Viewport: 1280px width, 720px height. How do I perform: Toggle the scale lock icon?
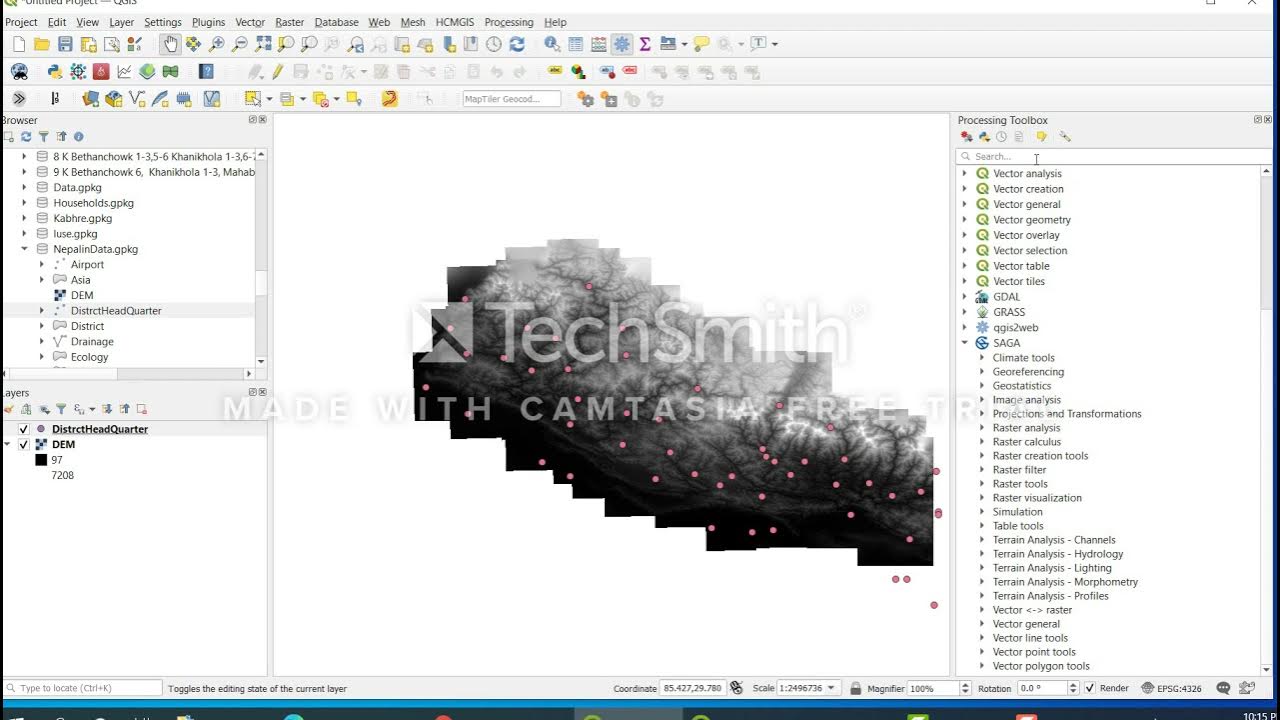coord(855,688)
